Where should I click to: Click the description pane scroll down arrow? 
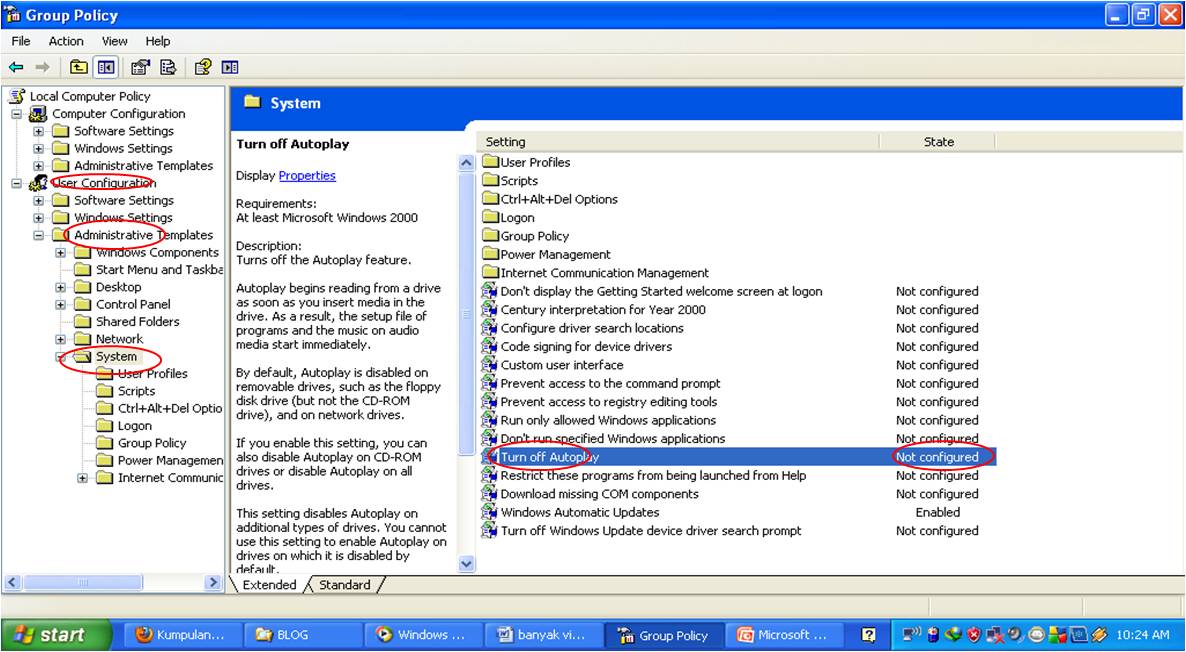pyautogui.click(x=467, y=564)
